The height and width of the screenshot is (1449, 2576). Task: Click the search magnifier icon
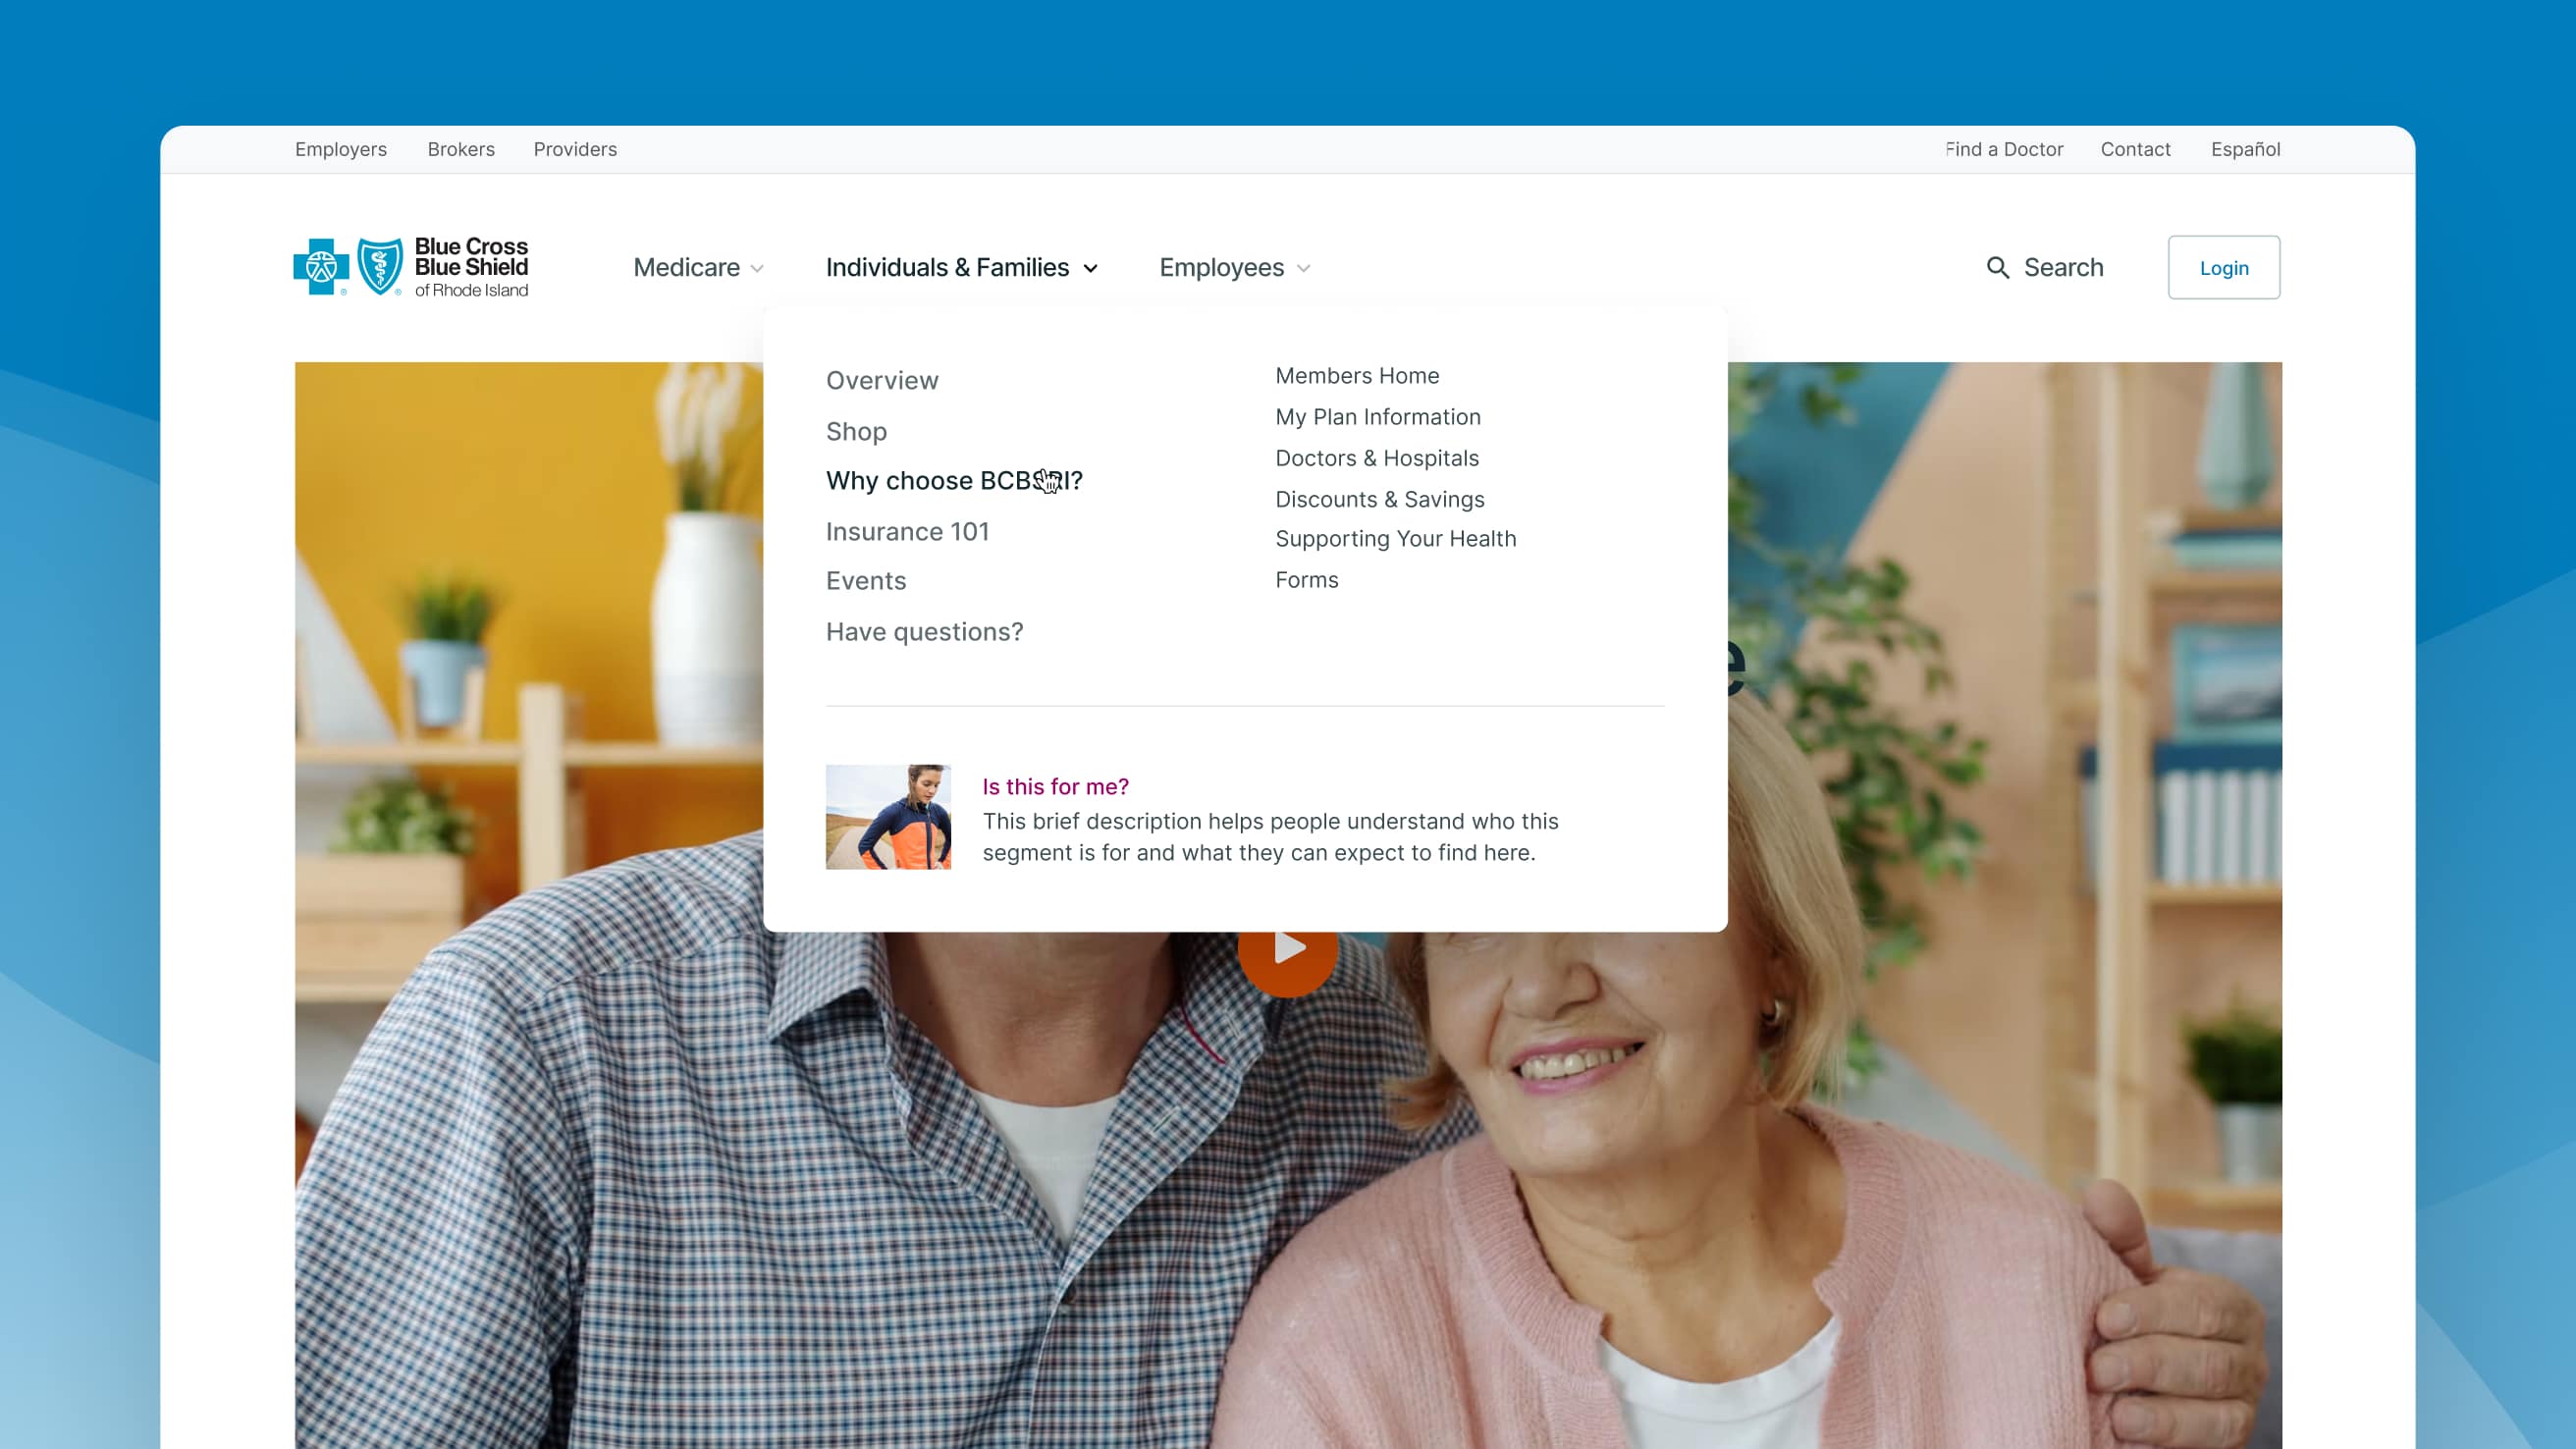point(1997,268)
